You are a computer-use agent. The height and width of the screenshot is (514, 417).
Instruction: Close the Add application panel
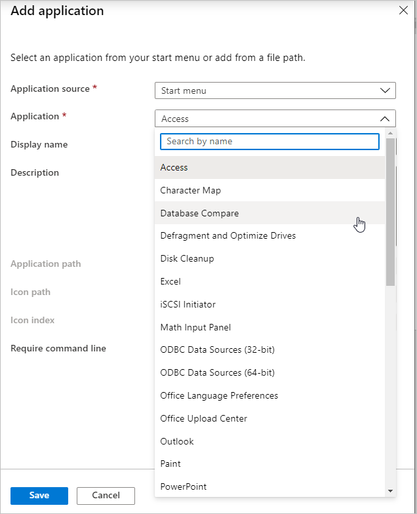click(403, 10)
